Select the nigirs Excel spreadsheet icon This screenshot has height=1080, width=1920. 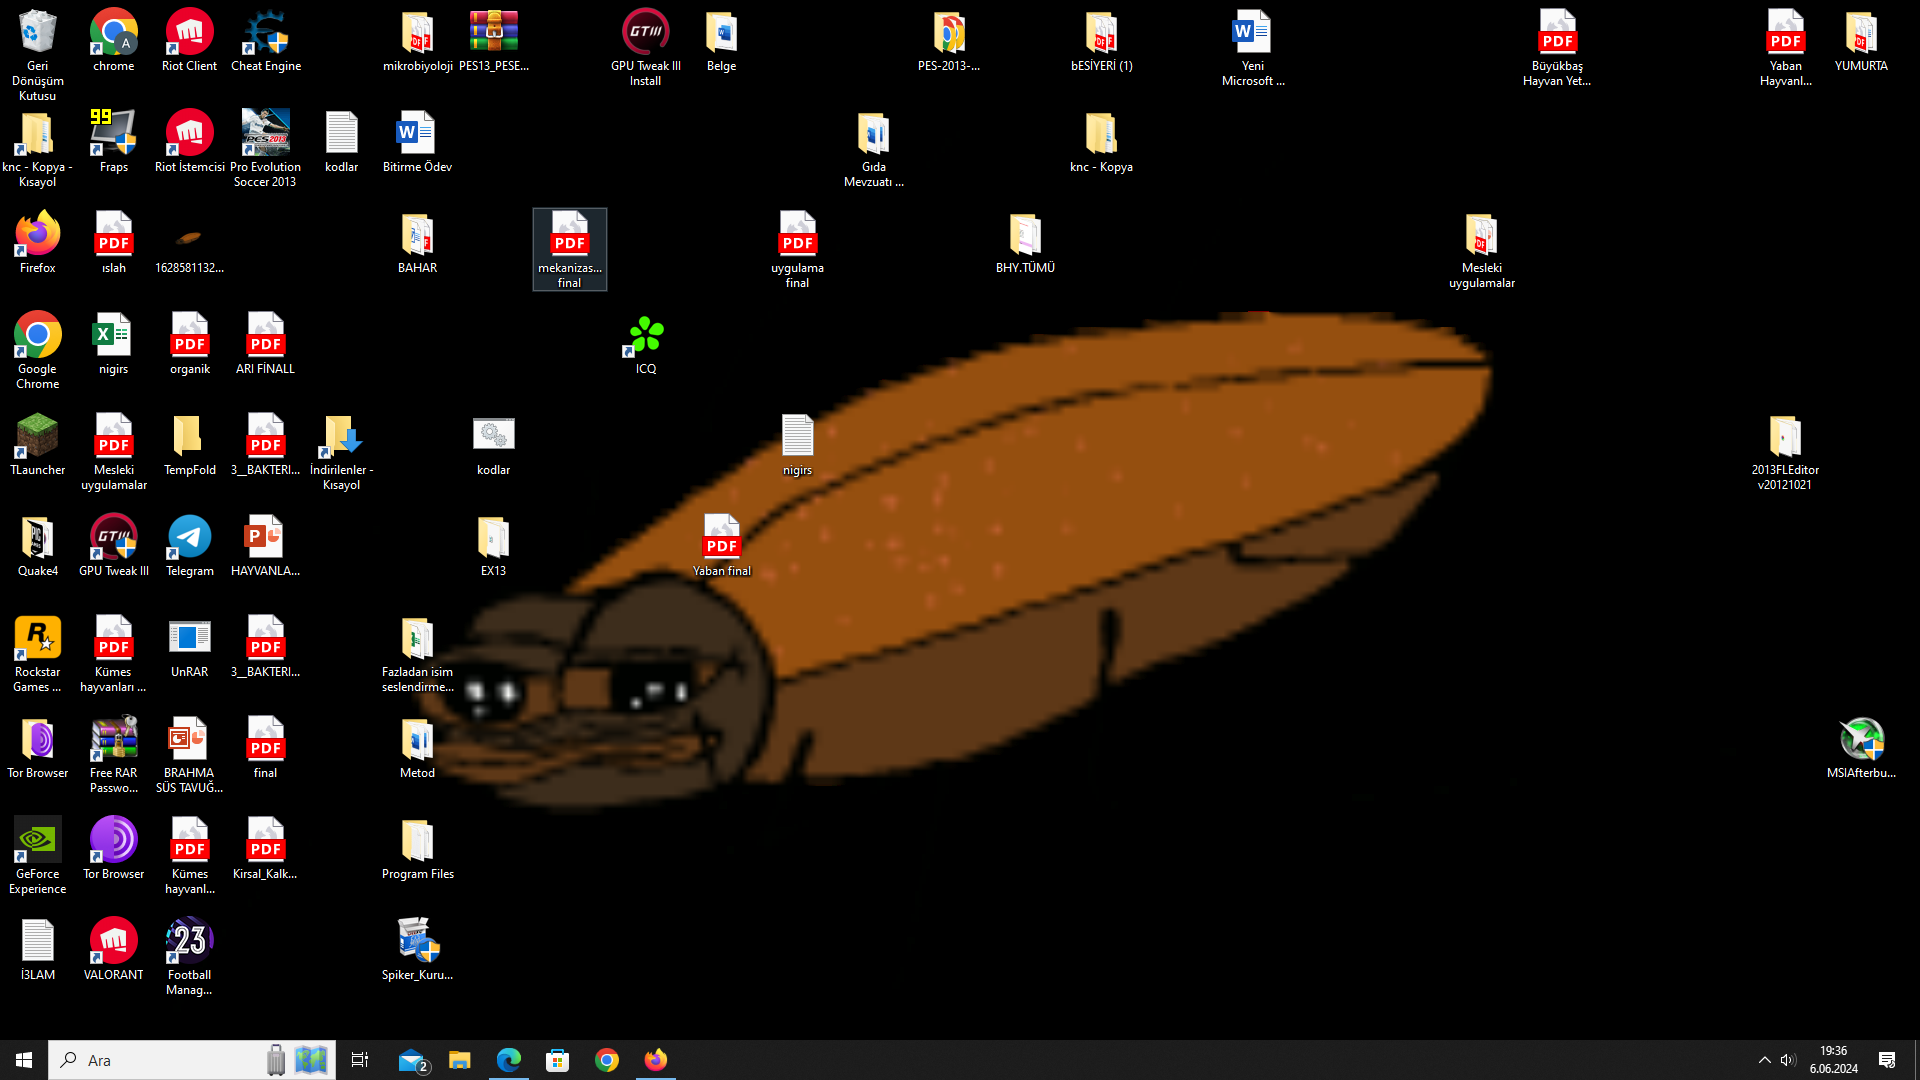[113, 343]
